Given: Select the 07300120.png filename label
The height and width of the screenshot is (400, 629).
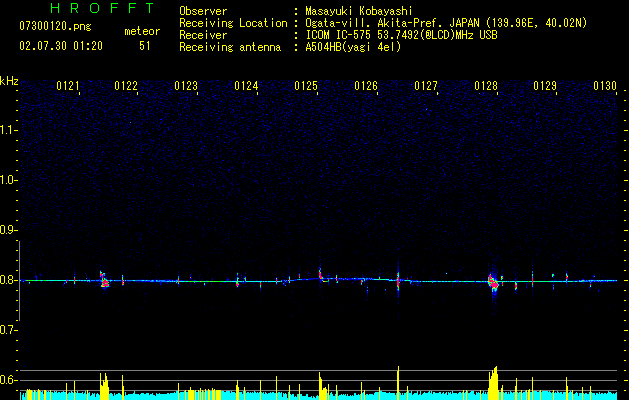Looking at the screenshot, I should click(55, 26).
